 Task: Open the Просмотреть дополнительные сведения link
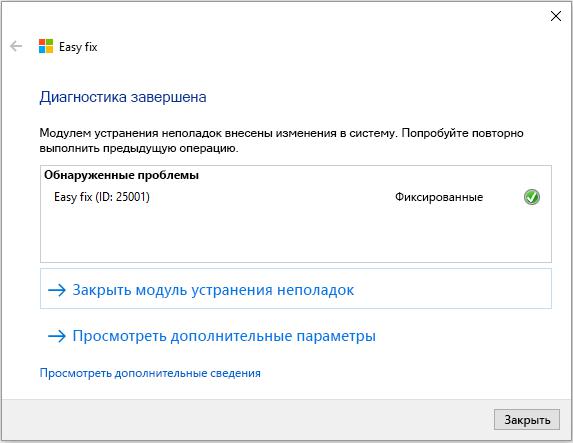(150, 373)
